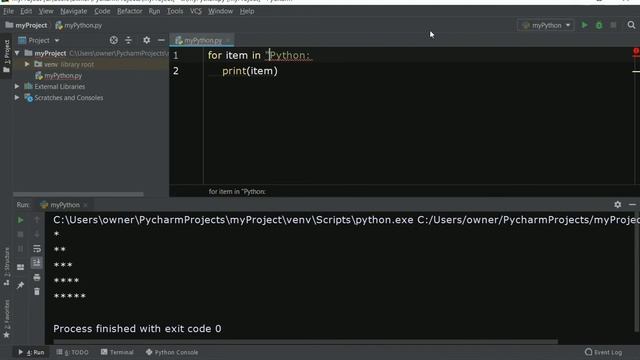Toggle the 2: Favorites side tool window
This screenshot has width=640, height=360.
coord(7,319)
